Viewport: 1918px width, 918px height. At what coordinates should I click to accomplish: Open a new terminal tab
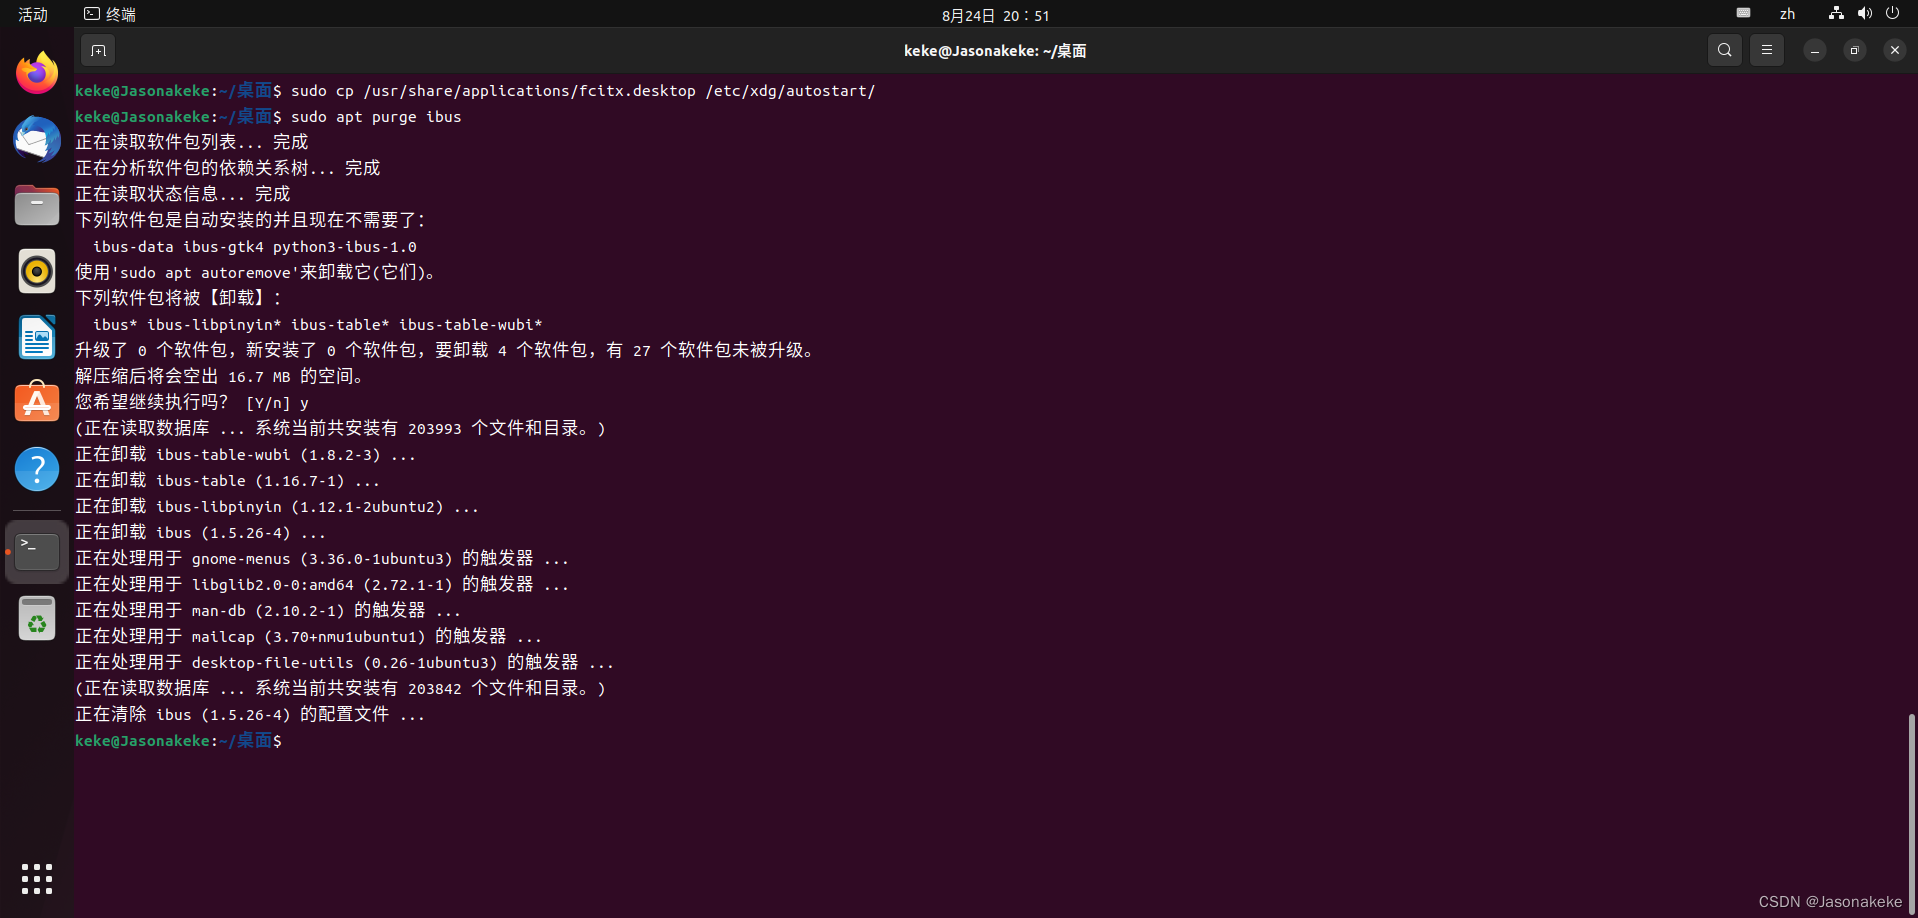[97, 50]
